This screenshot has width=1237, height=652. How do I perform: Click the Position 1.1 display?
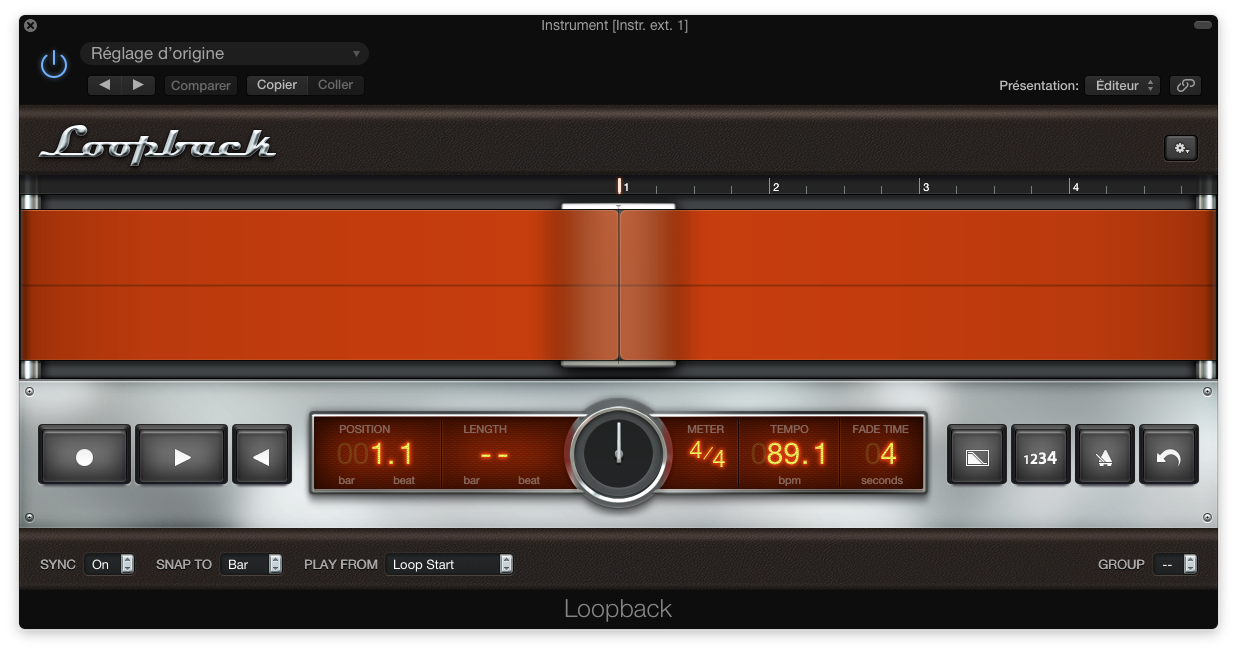coord(377,455)
